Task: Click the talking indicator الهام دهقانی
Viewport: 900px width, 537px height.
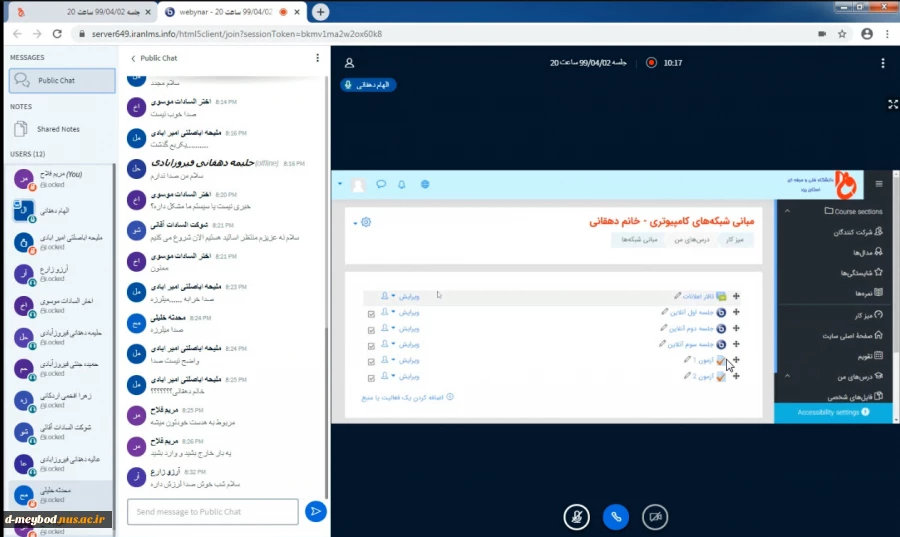Action: 367,85
